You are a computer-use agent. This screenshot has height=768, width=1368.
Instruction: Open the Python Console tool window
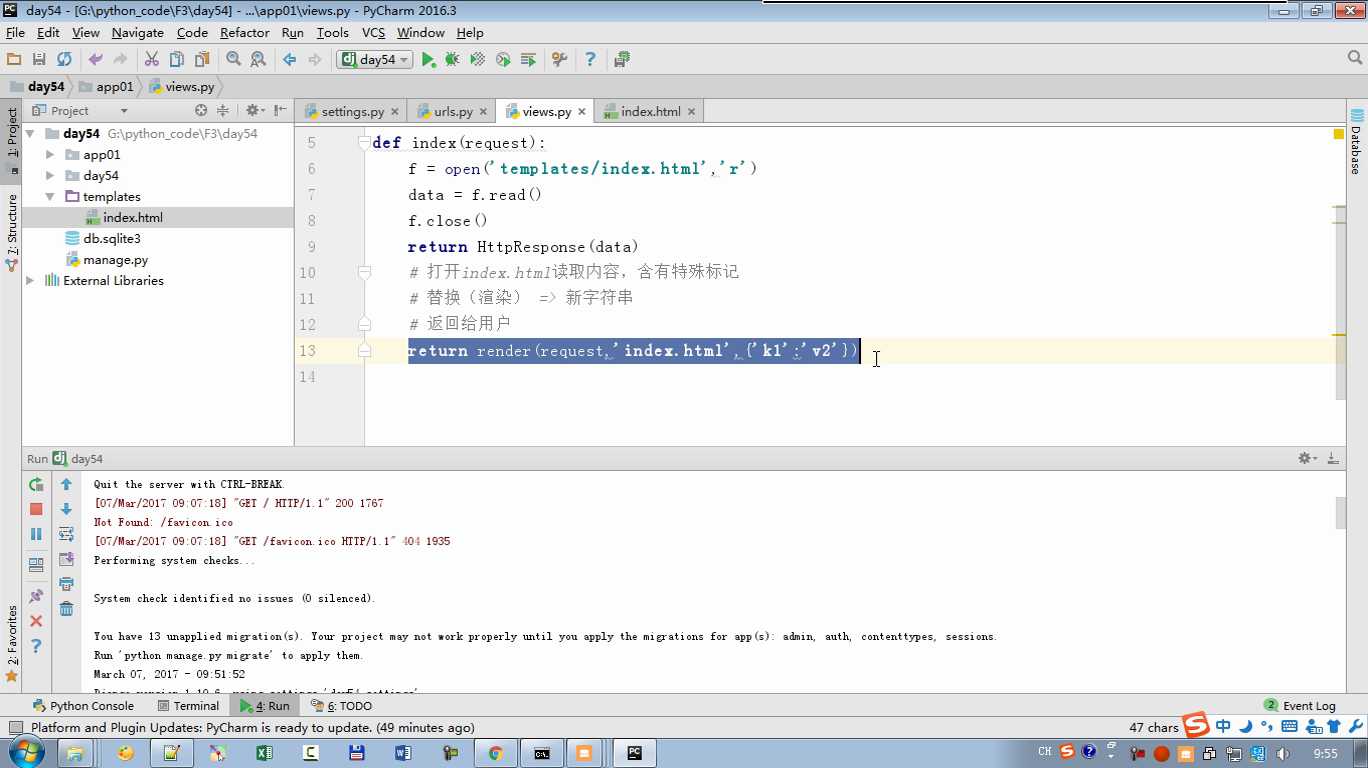point(83,706)
